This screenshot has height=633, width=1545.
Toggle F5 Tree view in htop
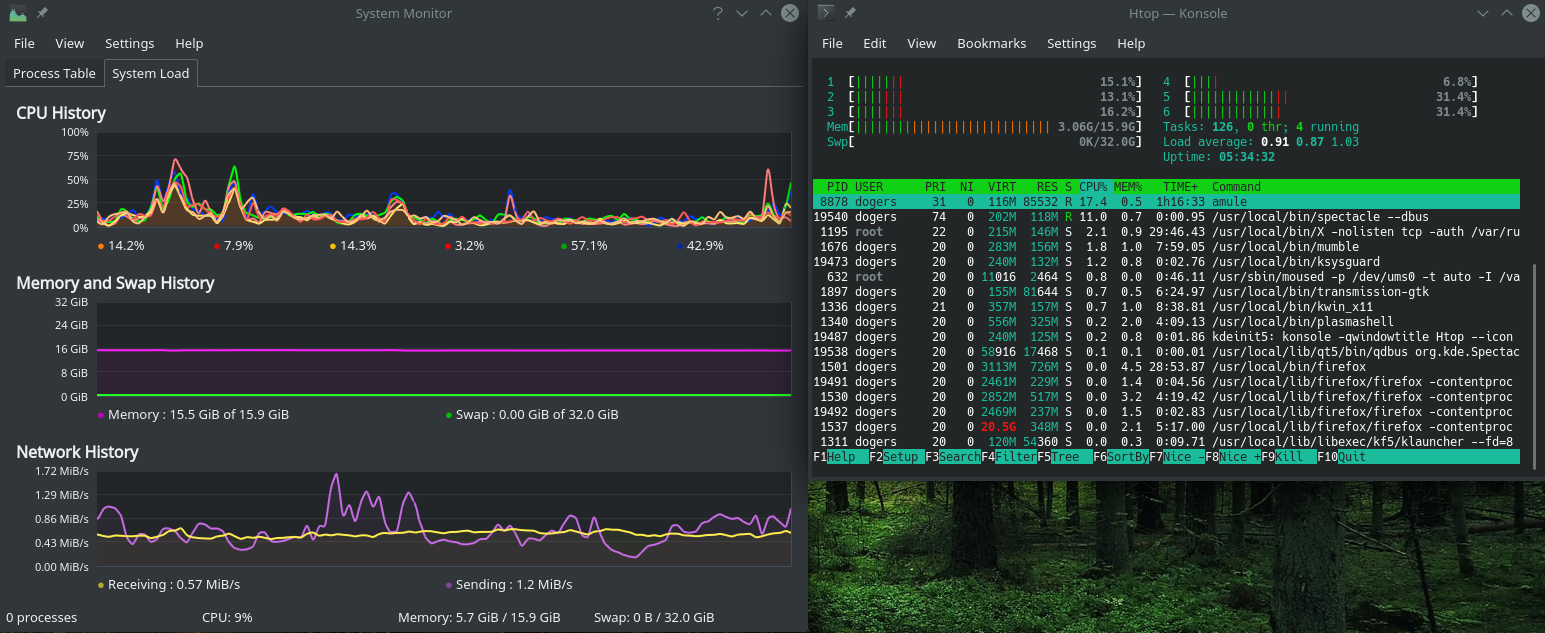1064,457
